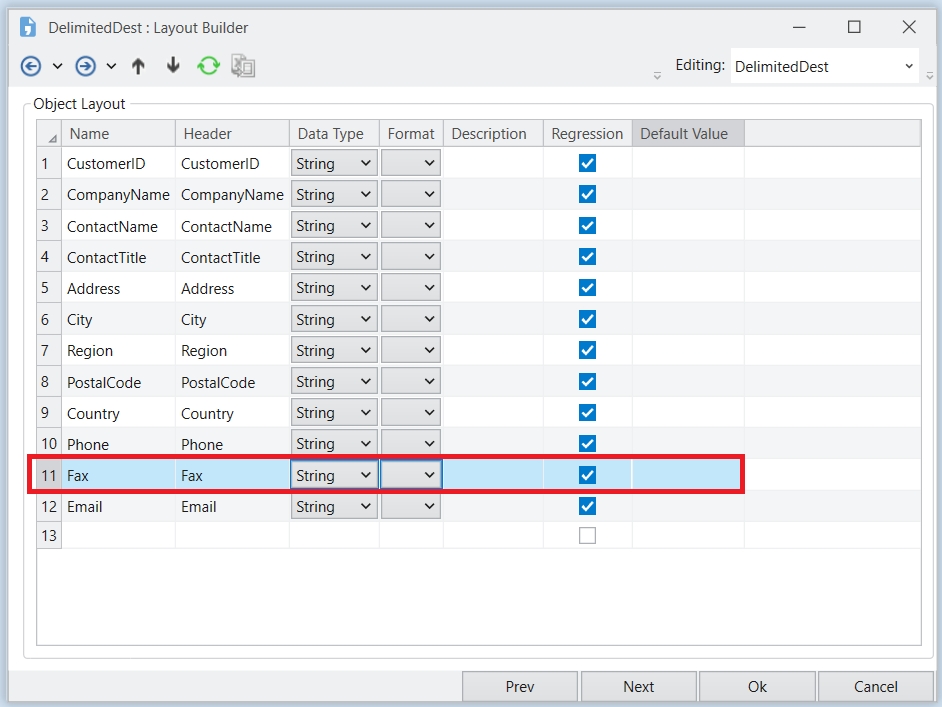Expand Data Type dropdown for City
This screenshot has width=942, height=707.
tap(364, 320)
